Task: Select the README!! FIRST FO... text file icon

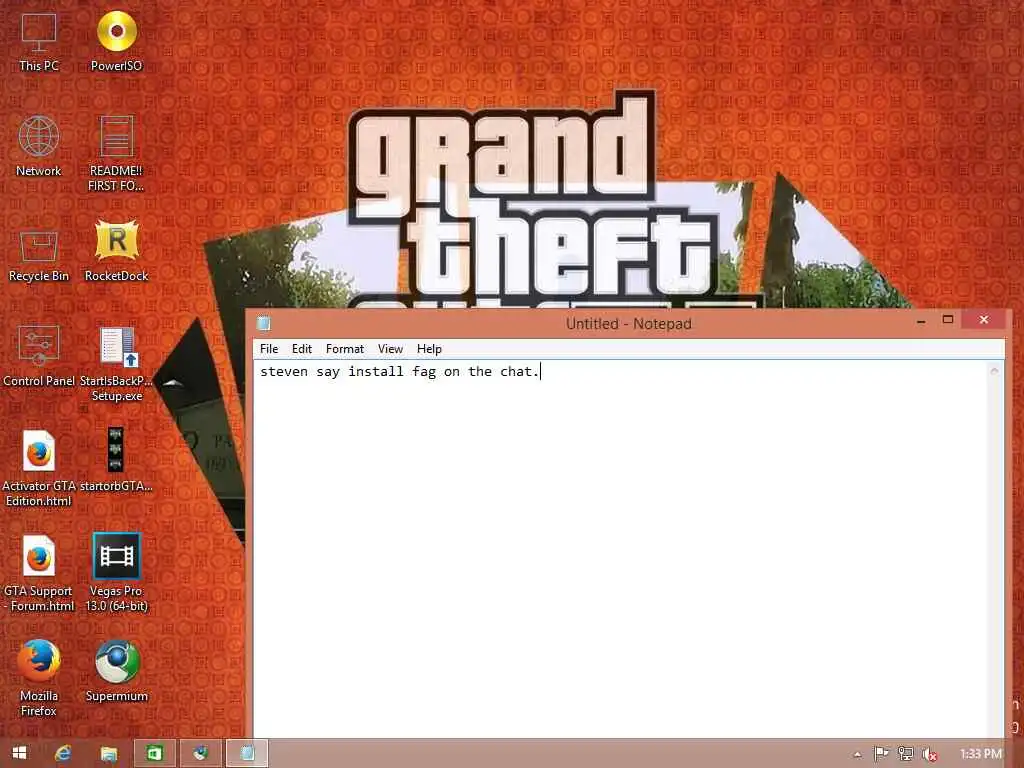Action: (116, 153)
